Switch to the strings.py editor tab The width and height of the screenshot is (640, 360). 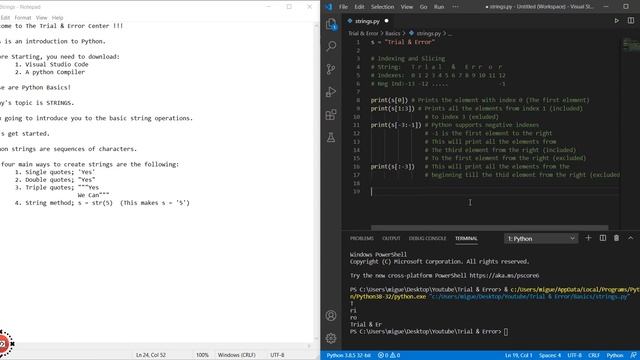pyautogui.click(x=367, y=21)
